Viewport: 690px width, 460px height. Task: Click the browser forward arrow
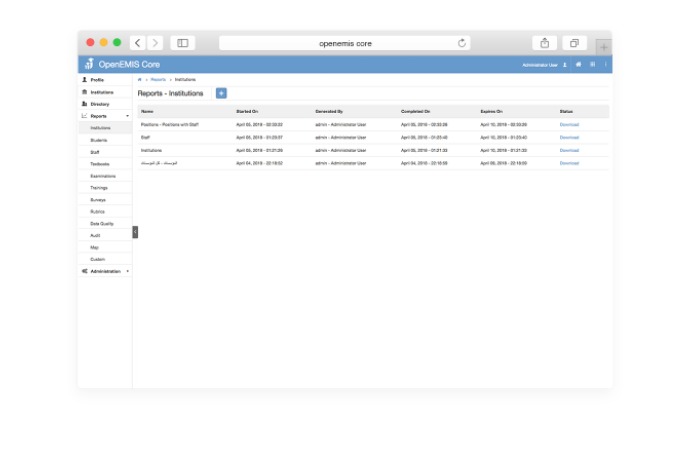click(x=155, y=43)
